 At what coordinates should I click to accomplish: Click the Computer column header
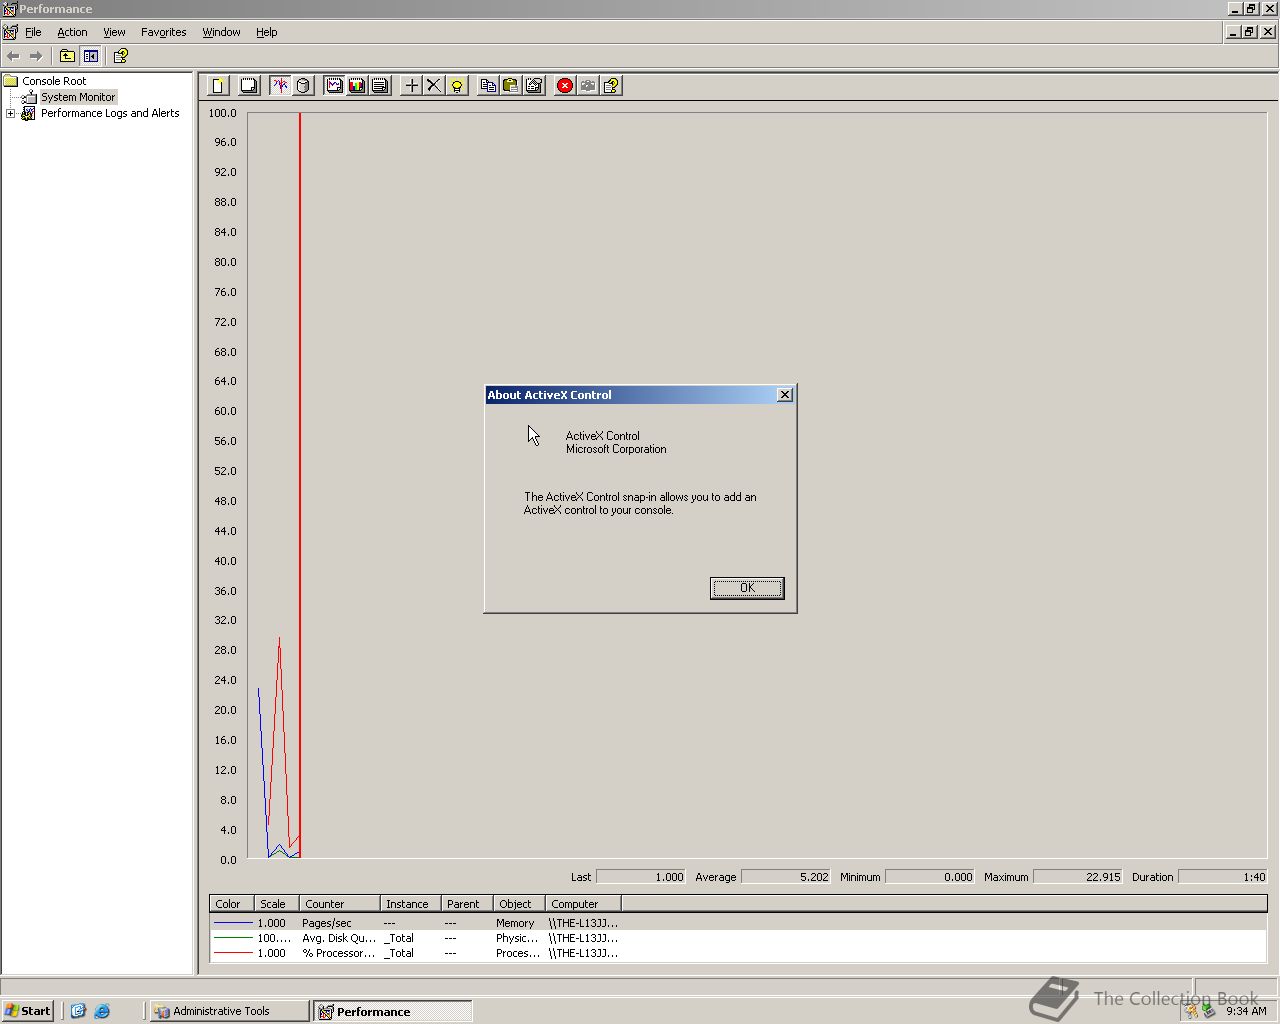(584, 903)
